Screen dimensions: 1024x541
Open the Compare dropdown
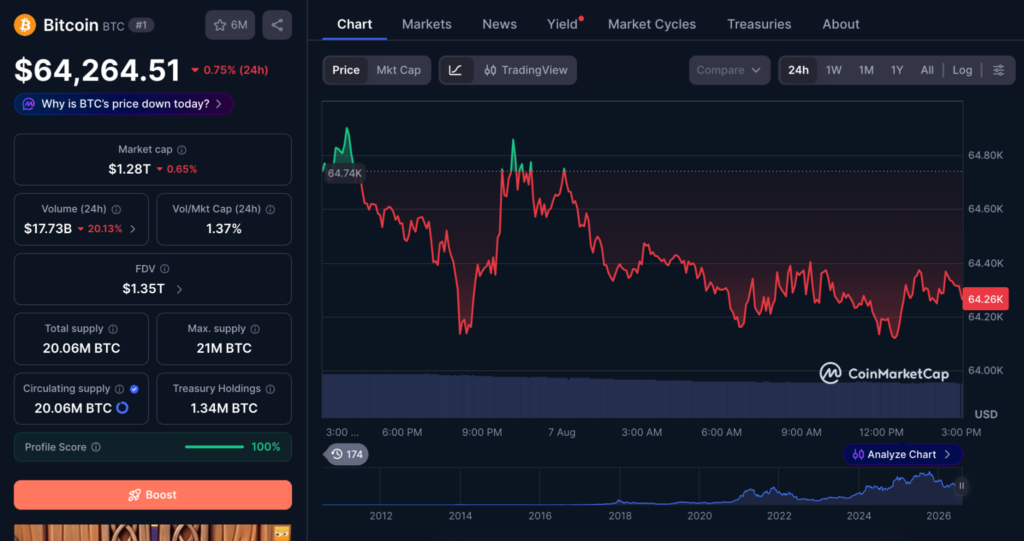click(729, 70)
